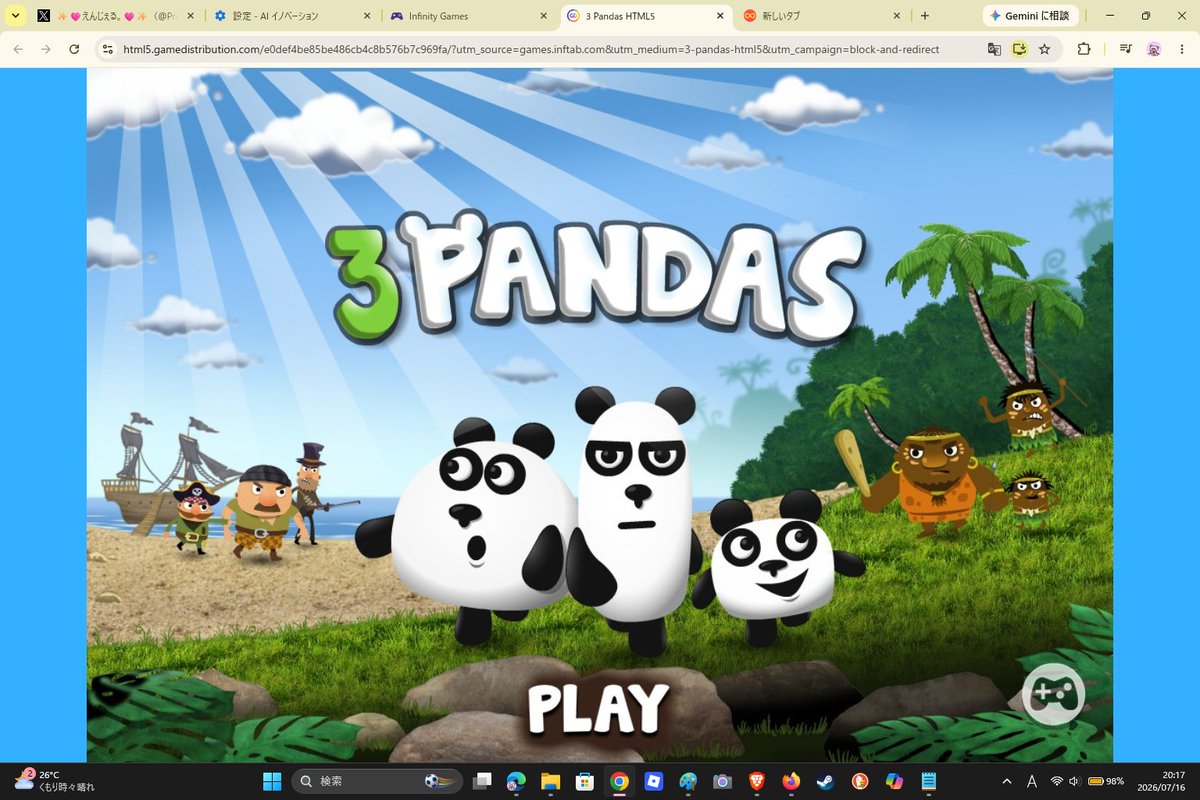This screenshot has width=1200, height=800.
Task: Start the game with the PLAY button
Action: (598, 708)
